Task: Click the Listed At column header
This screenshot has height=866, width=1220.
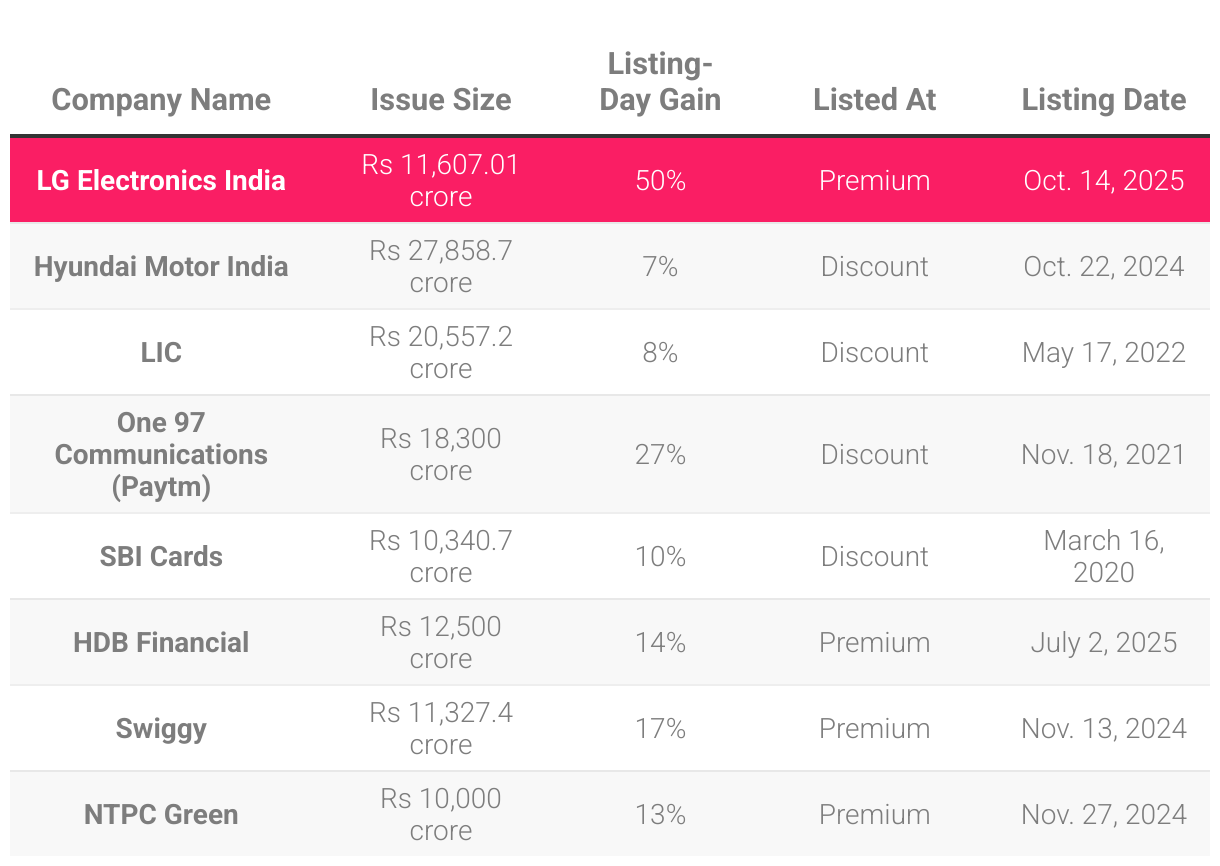Action: [x=875, y=100]
